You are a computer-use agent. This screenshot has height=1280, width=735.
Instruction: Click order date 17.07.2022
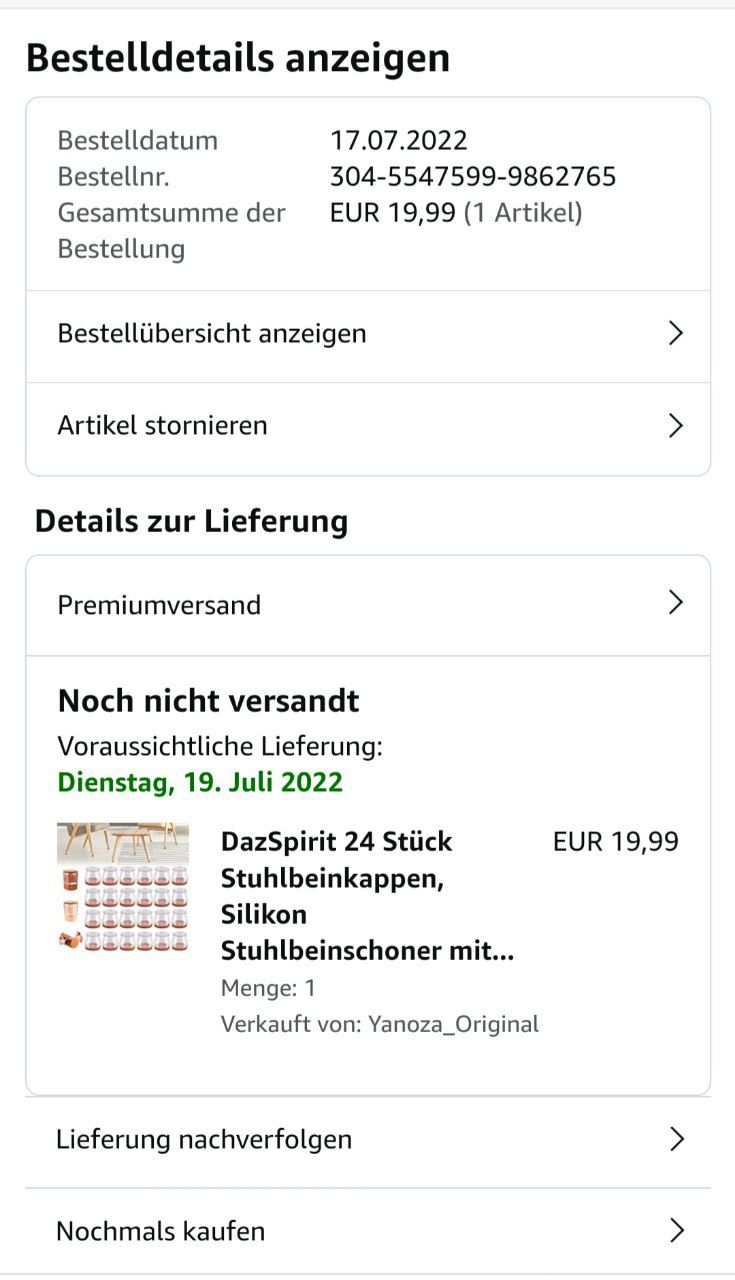[399, 141]
